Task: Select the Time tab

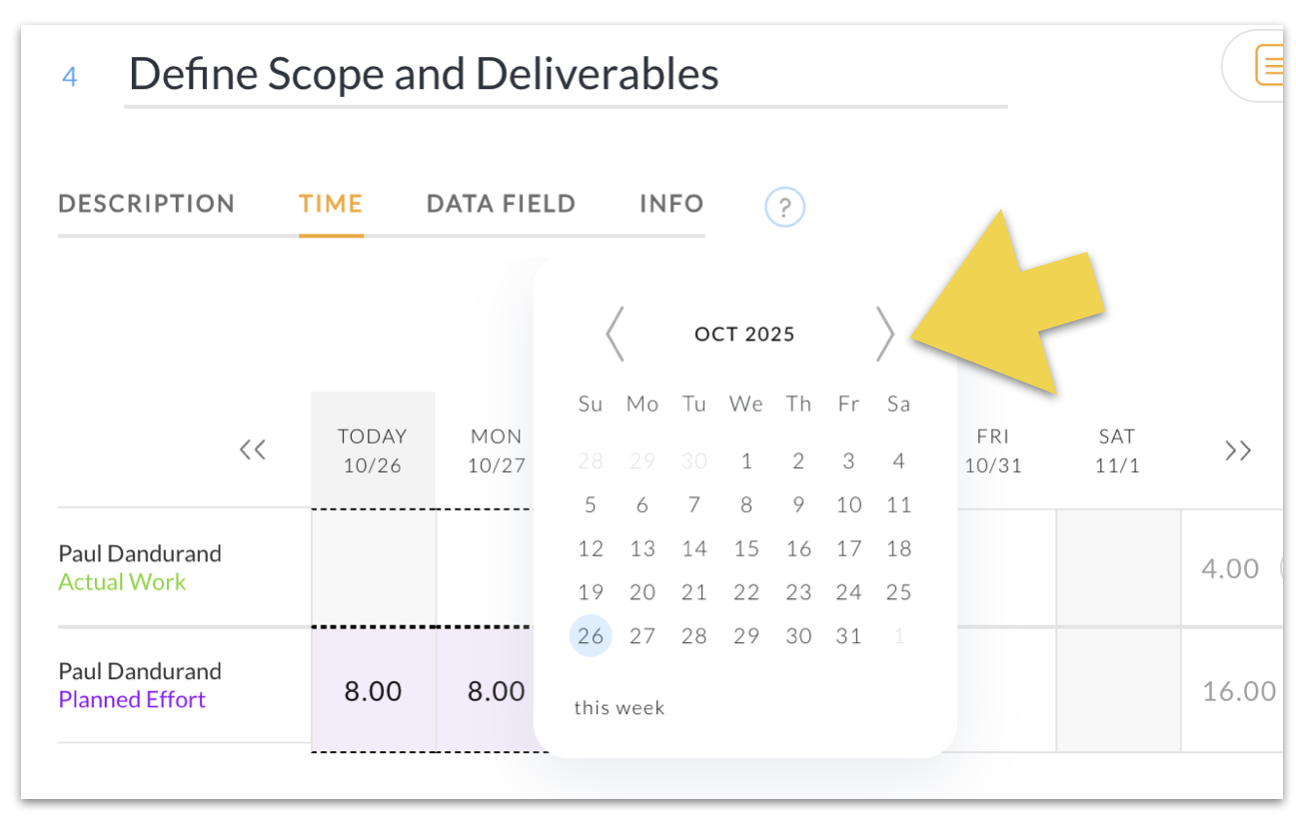Action: tap(331, 204)
